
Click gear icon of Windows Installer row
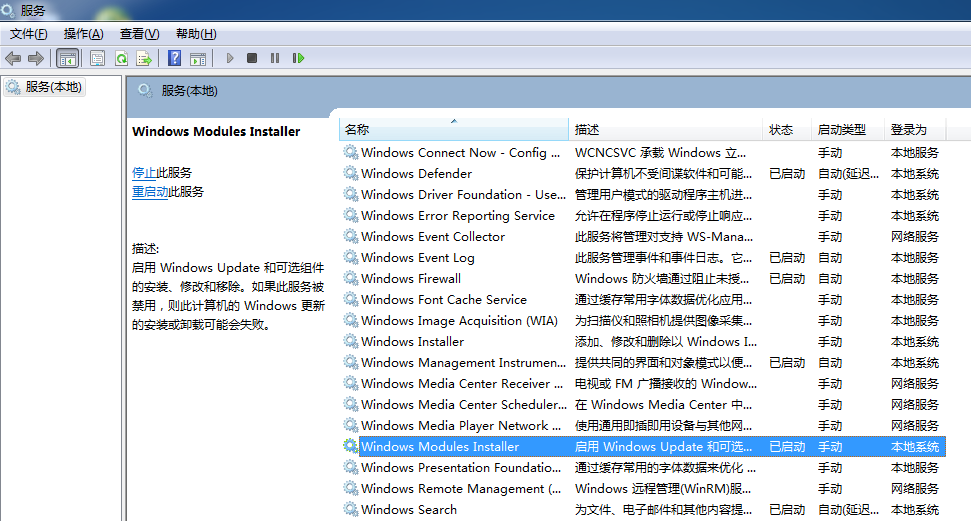[x=351, y=341]
